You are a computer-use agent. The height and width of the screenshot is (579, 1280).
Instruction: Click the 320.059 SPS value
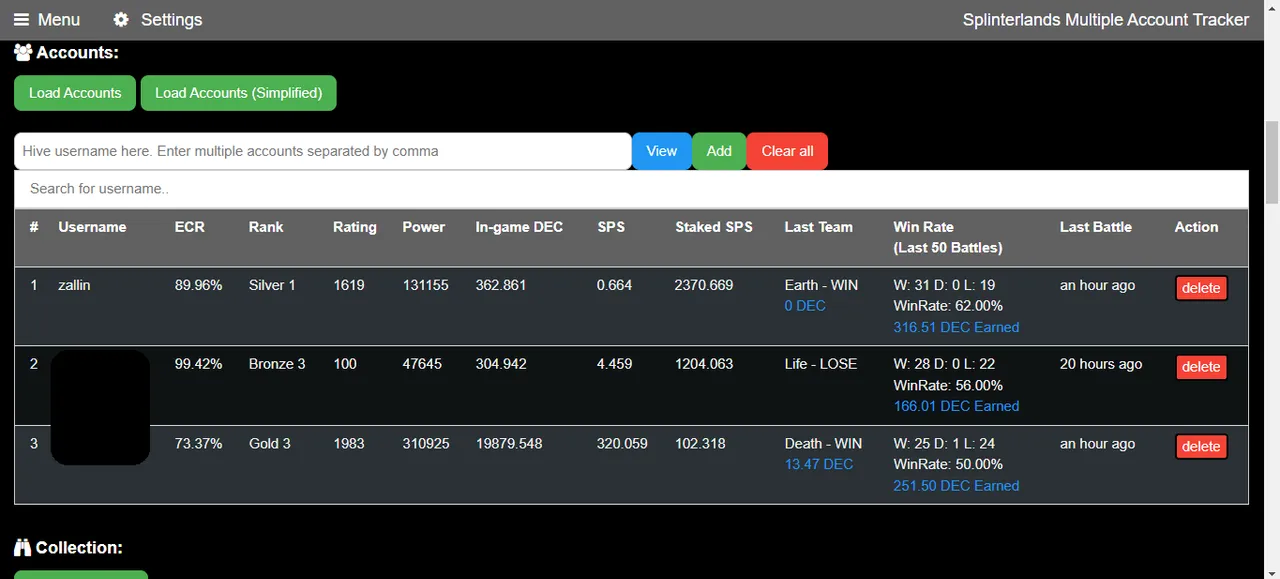[x=622, y=443]
